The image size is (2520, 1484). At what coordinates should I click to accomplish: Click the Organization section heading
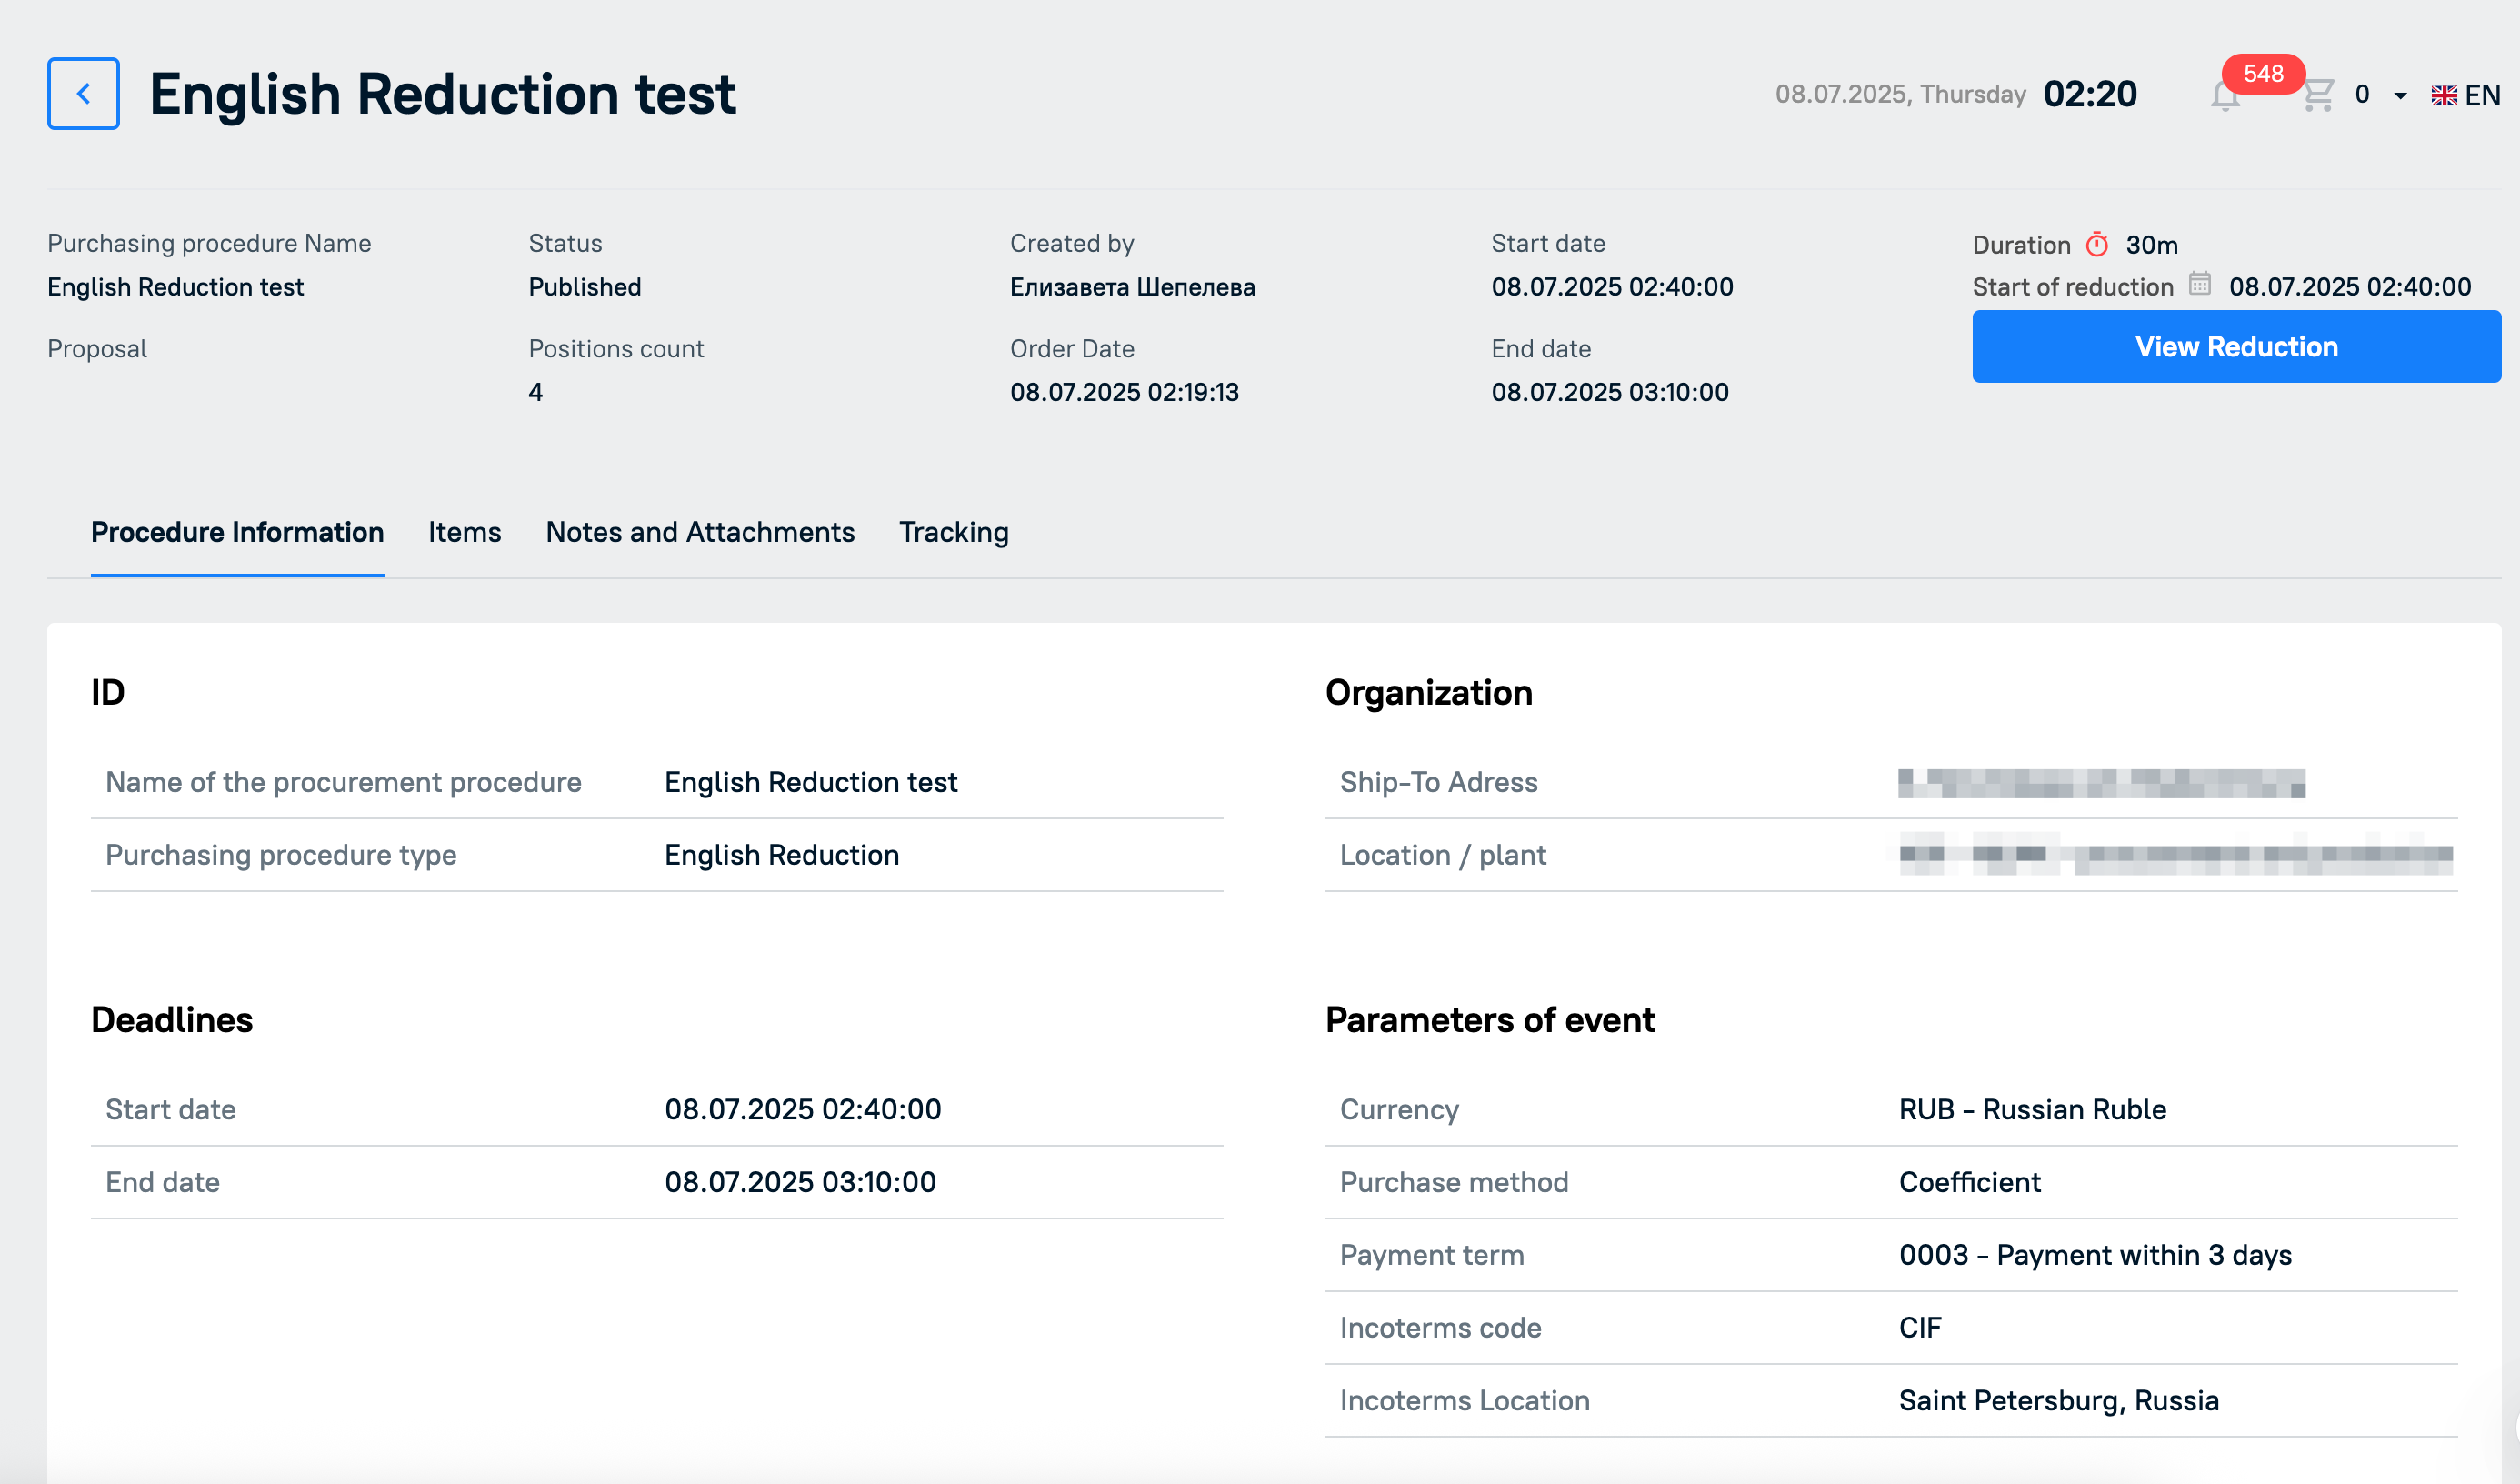(x=1429, y=693)
